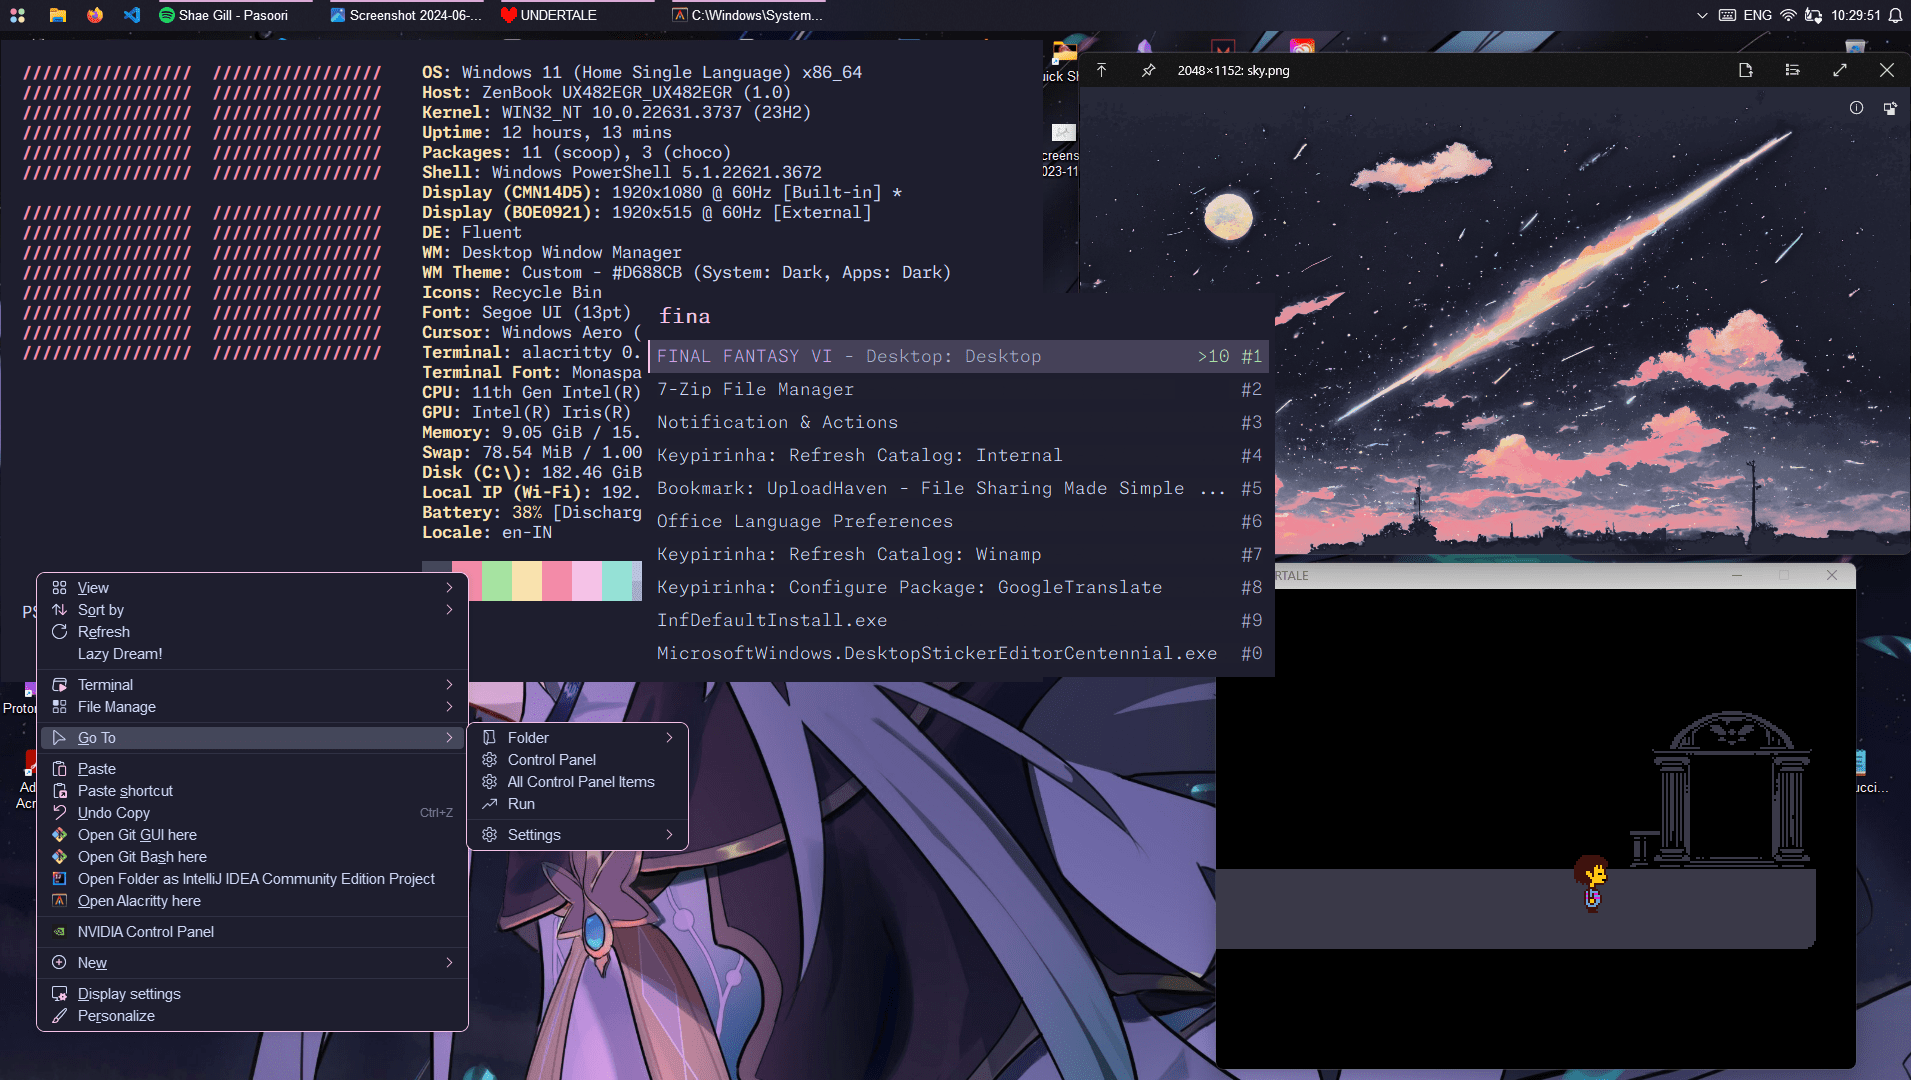
Task: Expand the New submenu
Action: [x=252, y=963]
